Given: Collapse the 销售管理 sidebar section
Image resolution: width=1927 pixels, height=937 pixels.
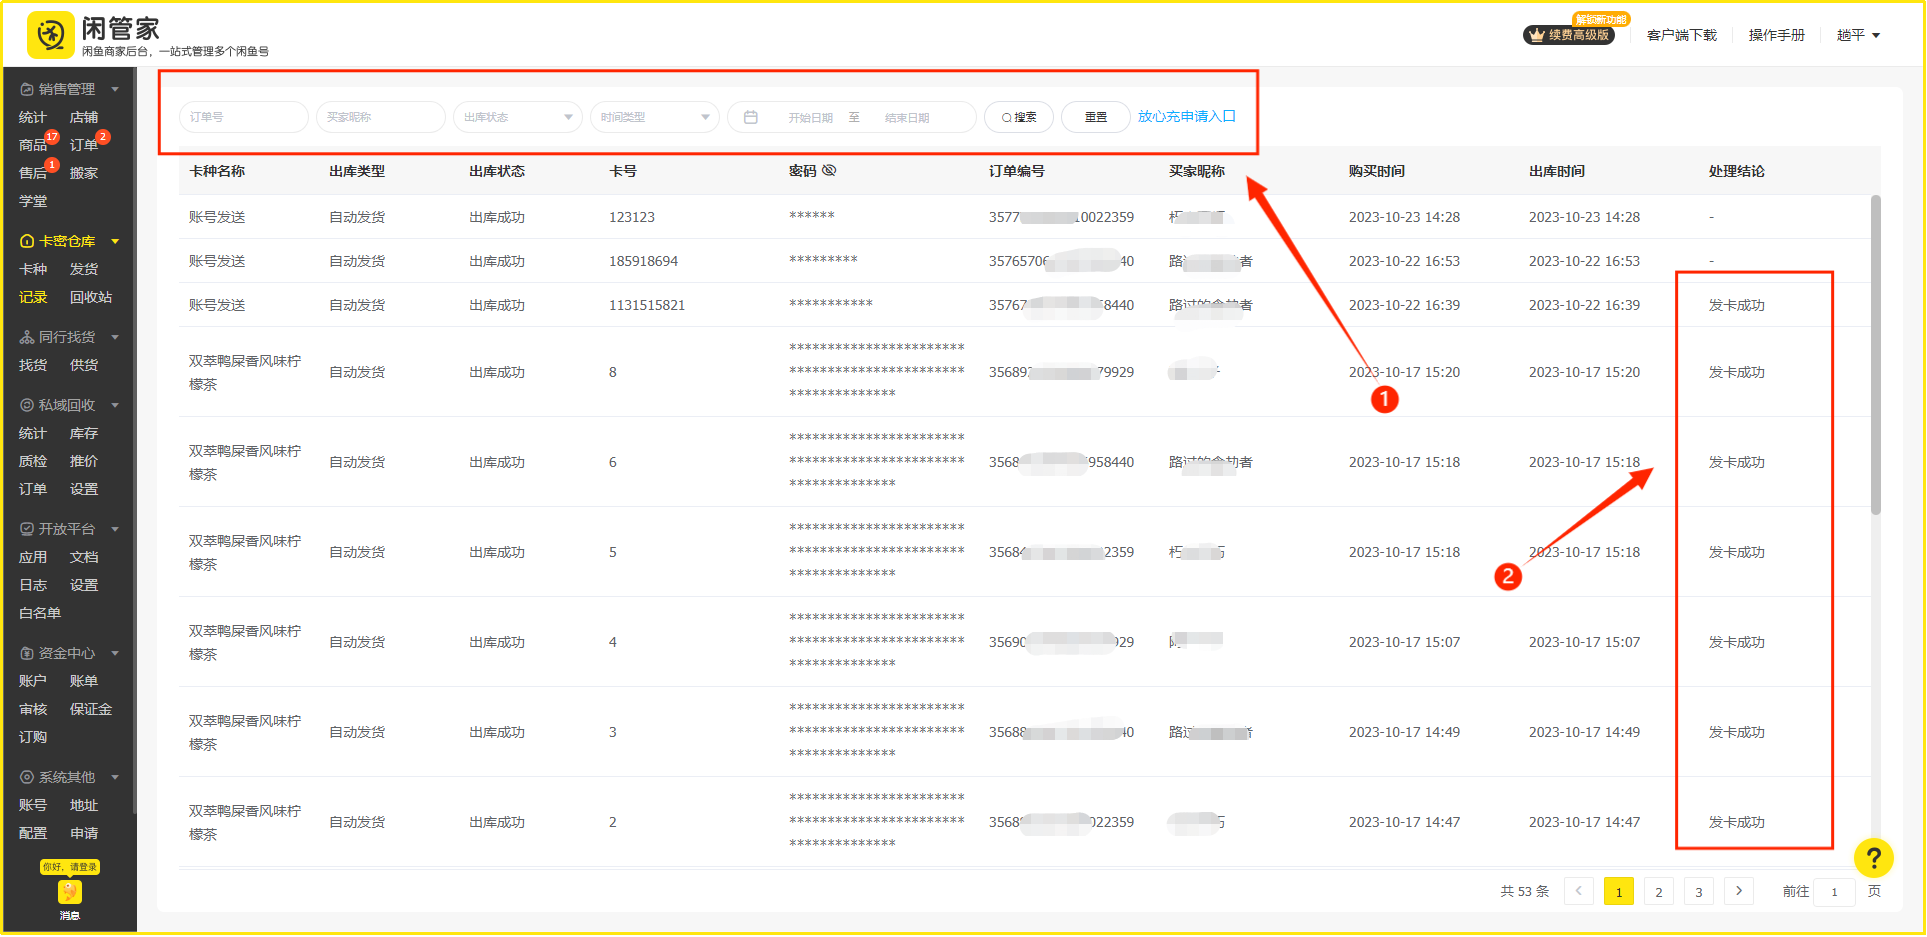Looking at the screenshot, I should pos(115,89).
